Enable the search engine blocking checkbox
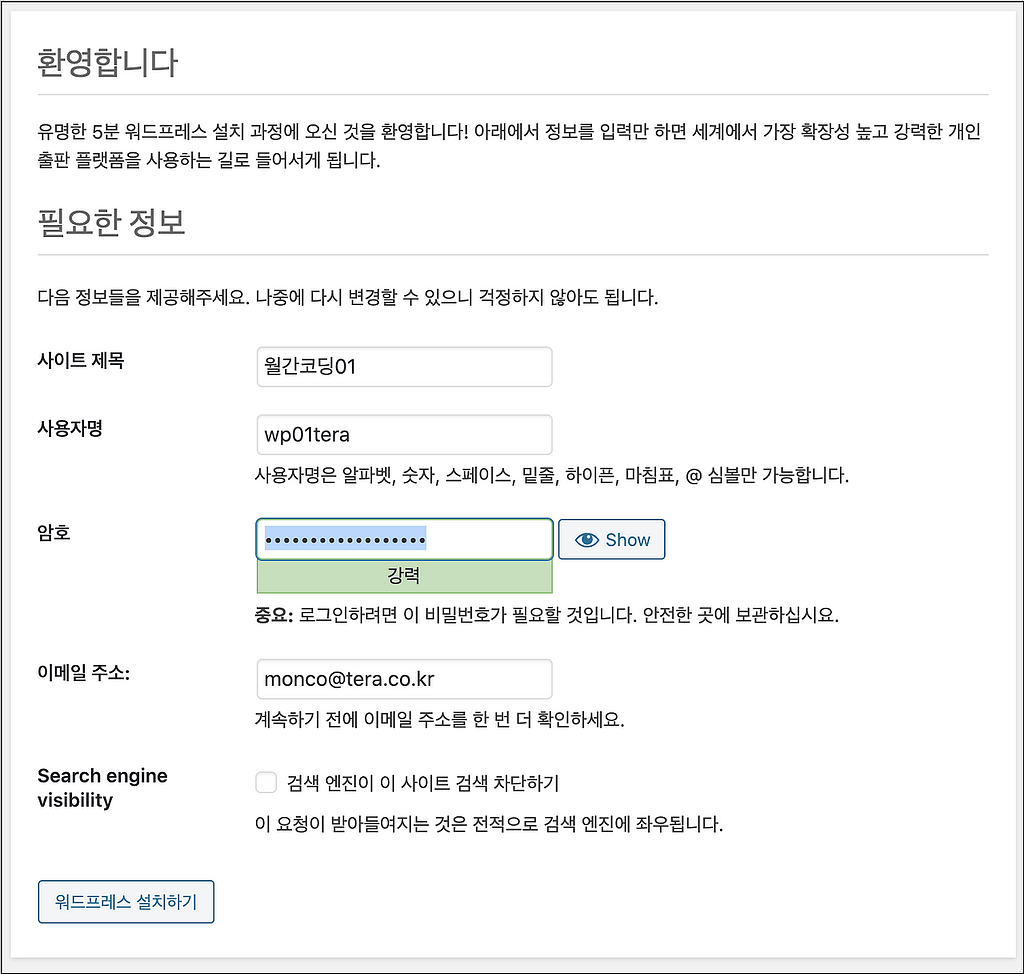The width and height of the screenshot is (1024, 974). point(266,782)
